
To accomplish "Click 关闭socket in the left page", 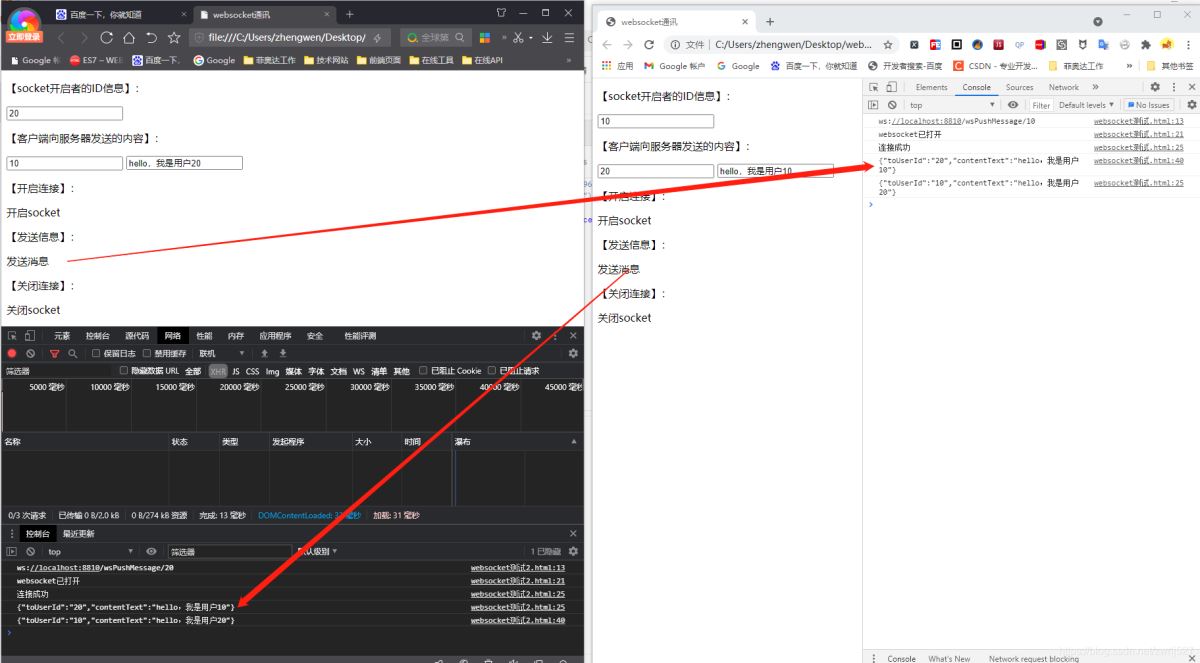I will (x=33, y=310).
